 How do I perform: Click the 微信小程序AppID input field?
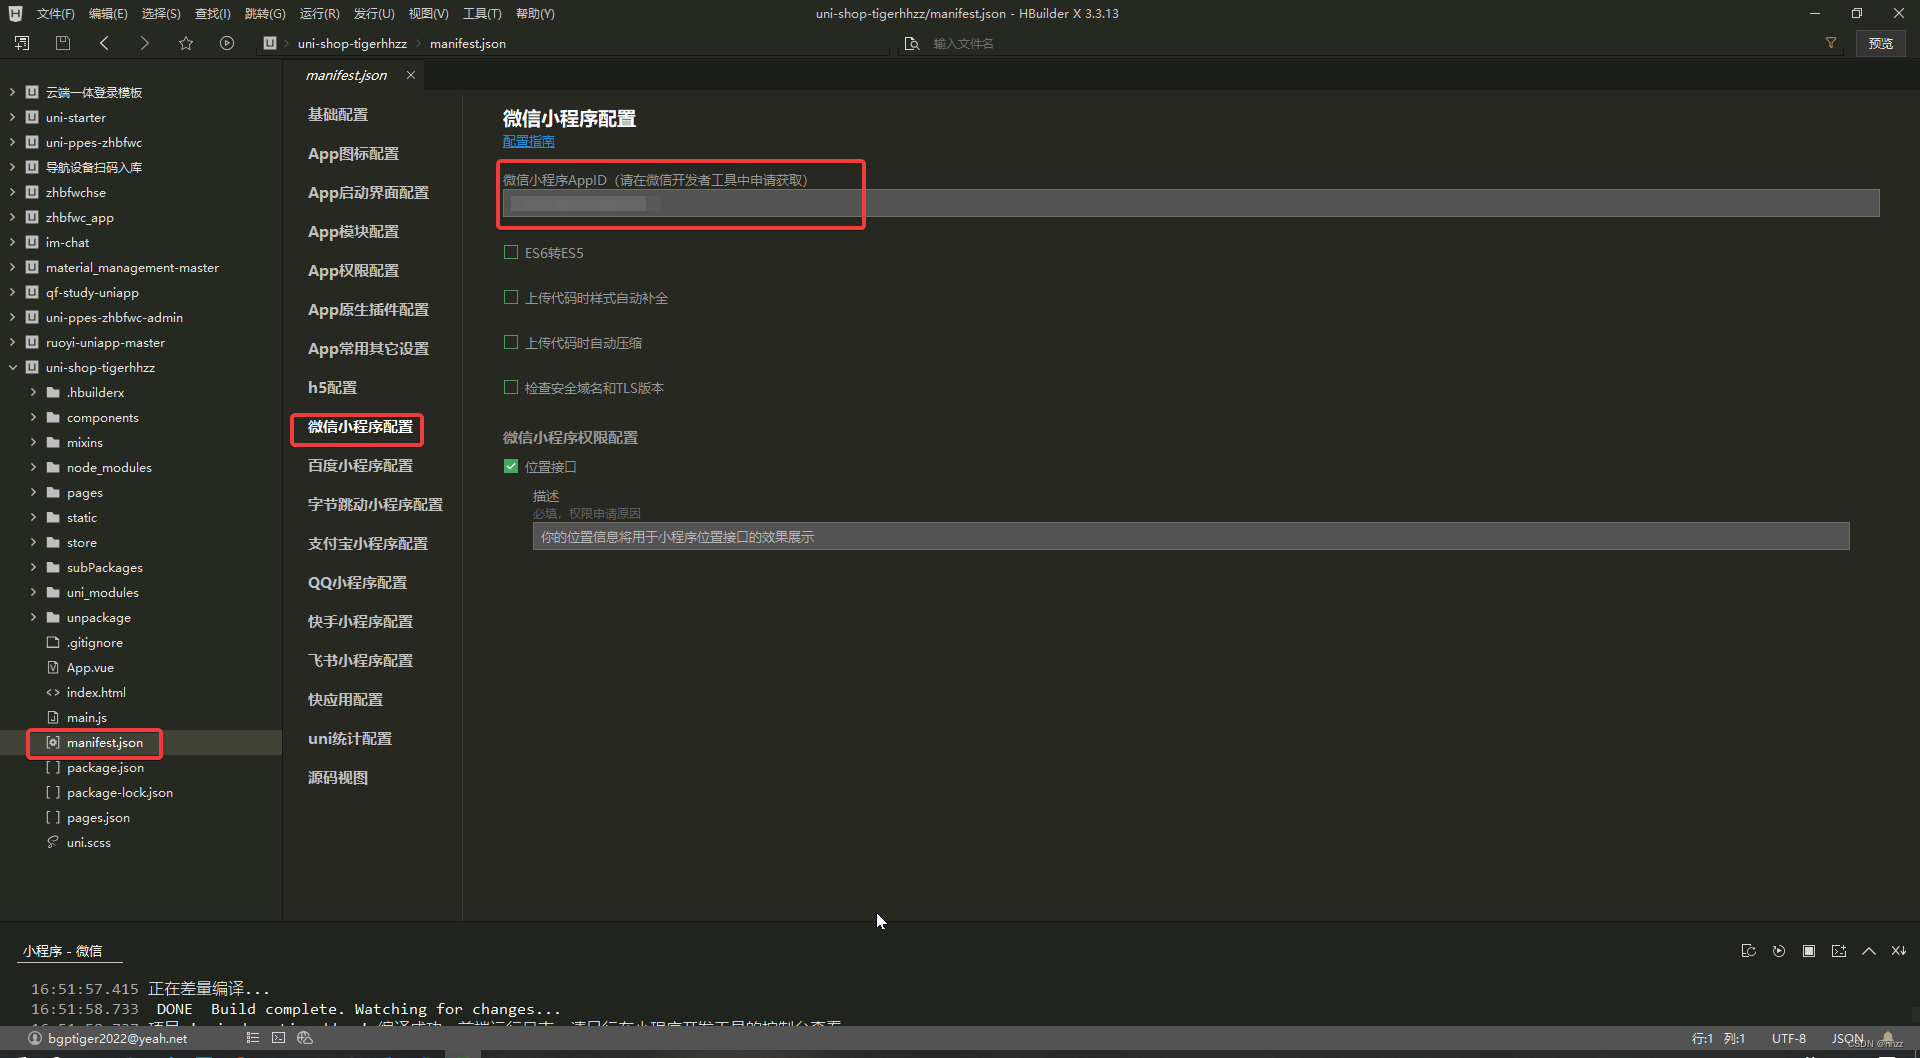(x=1191, y=203)
